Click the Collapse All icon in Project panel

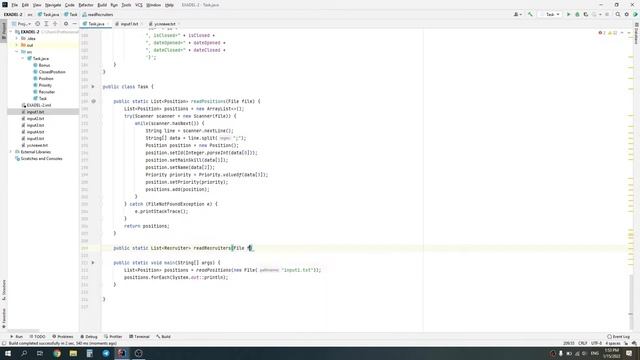(x=55, y=24)
